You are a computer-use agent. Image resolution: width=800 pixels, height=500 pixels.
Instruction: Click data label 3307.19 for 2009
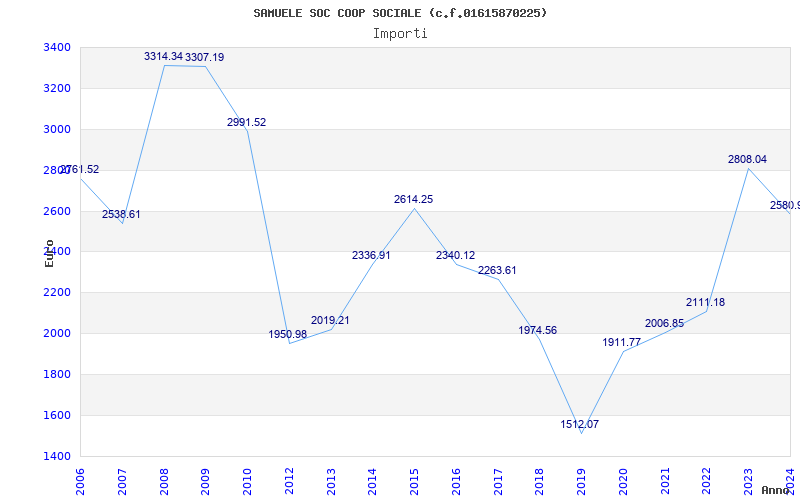click(x=205, y=57)
